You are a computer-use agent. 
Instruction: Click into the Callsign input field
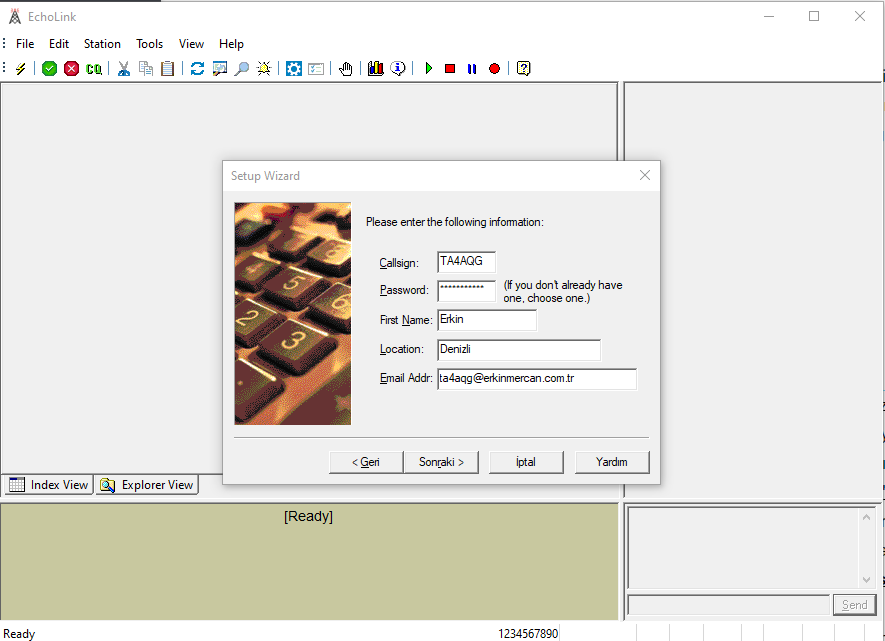(466, 262)
